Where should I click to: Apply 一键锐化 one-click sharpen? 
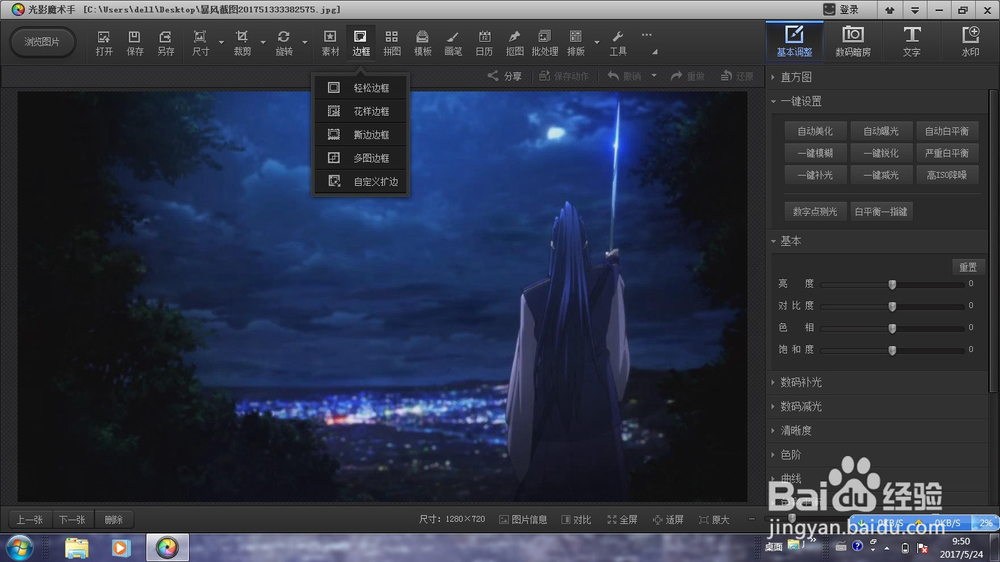tap(881, 153)
